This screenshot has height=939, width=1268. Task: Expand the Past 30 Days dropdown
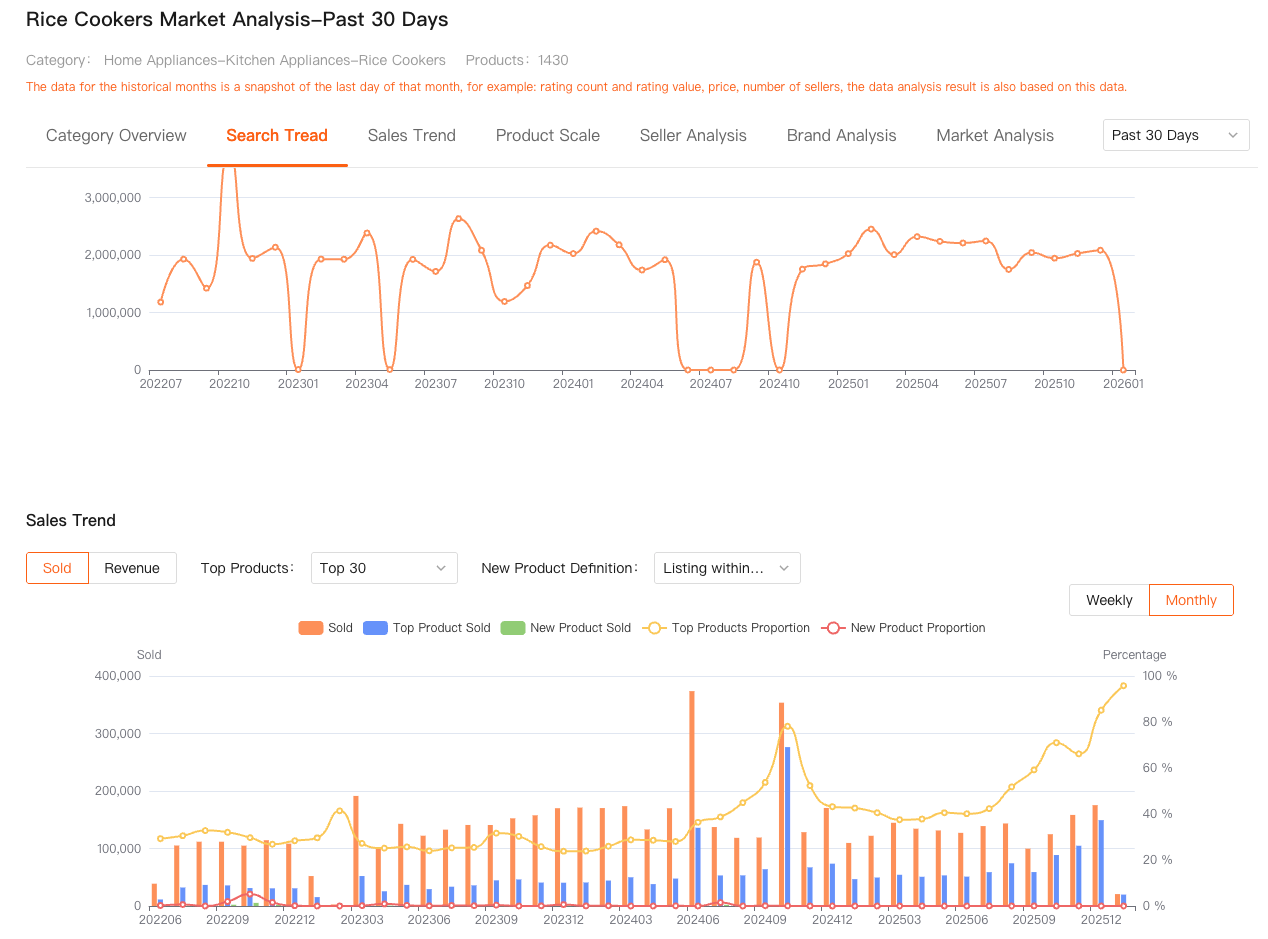[x=1175, y=135]
